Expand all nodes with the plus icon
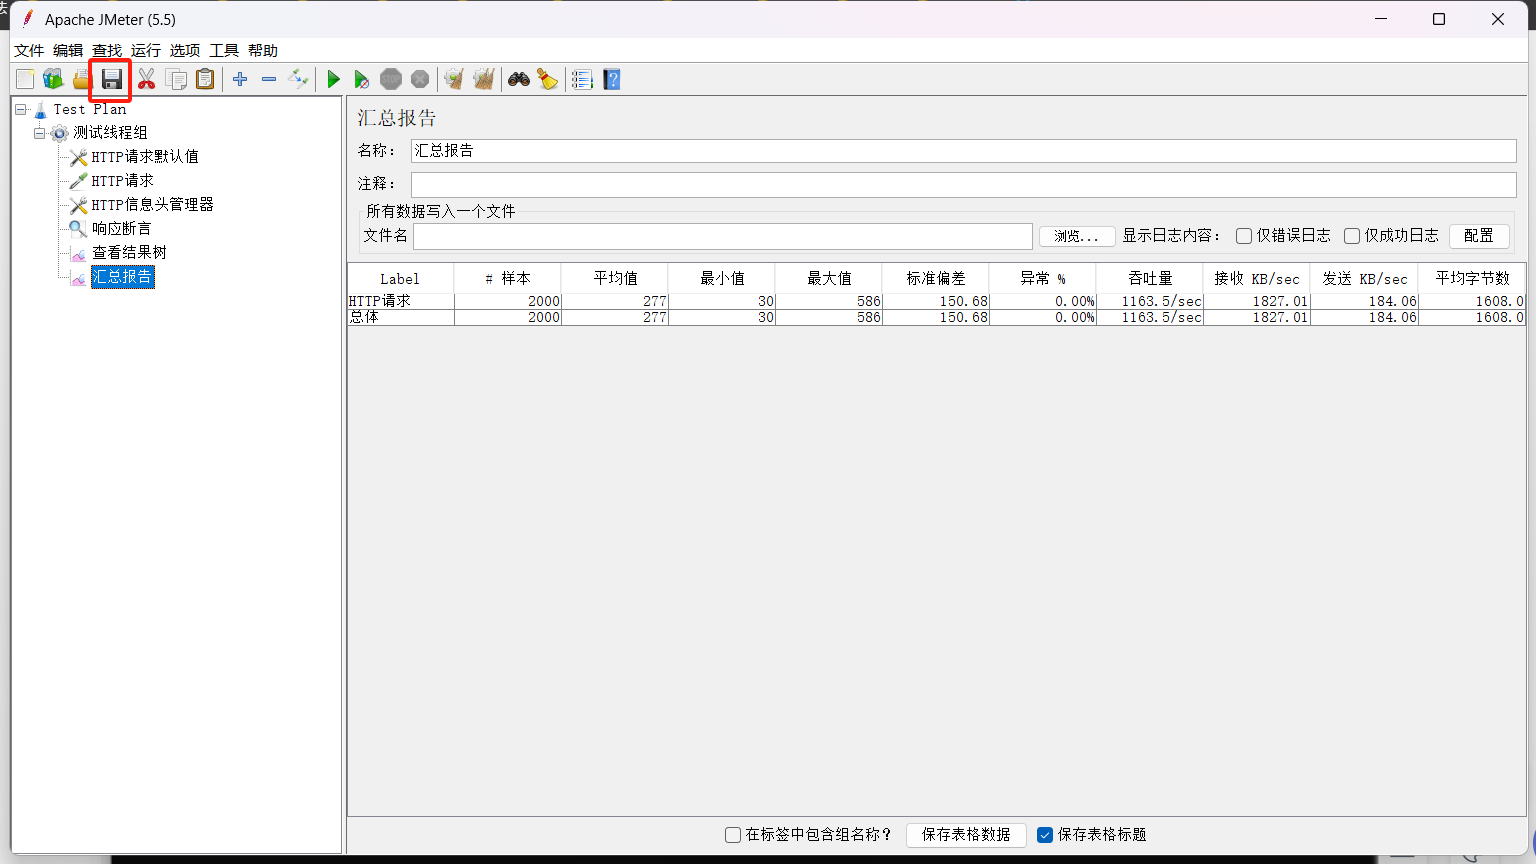 (x=240, y=79)
